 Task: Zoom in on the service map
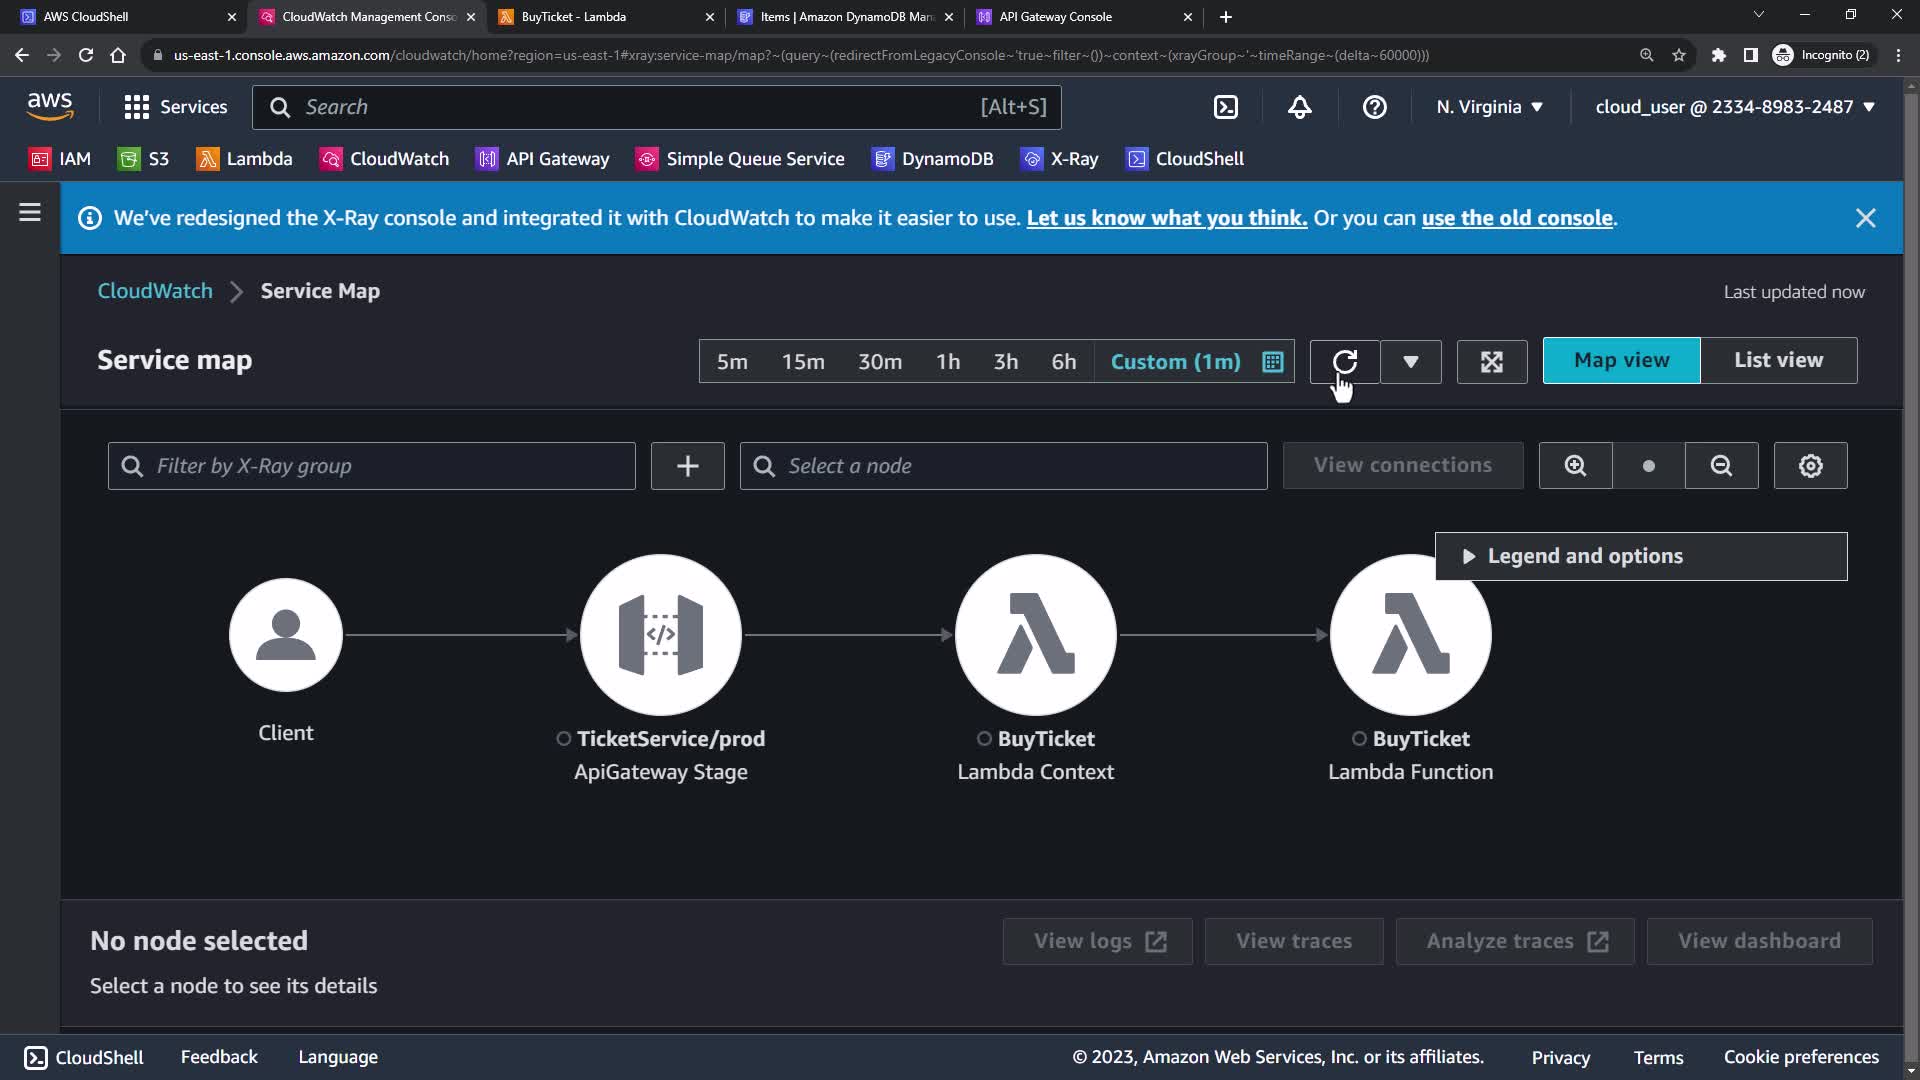[x=1575, y=466]
